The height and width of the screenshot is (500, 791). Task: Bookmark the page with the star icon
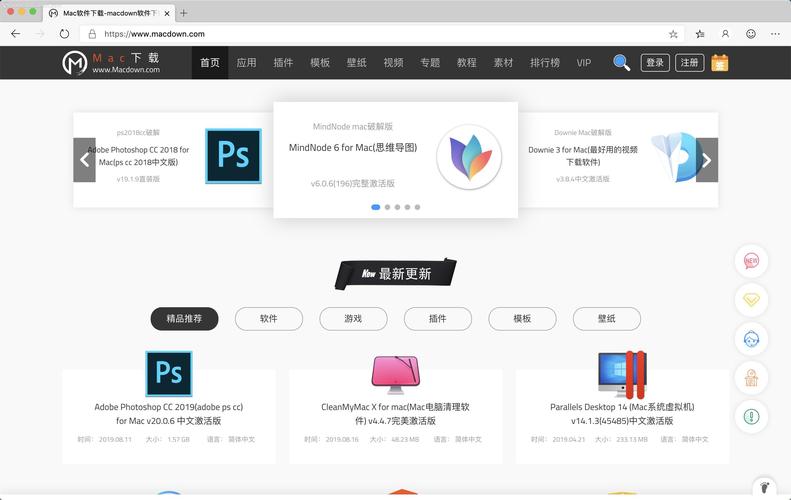pyautogui.click(x=673, y=34)
